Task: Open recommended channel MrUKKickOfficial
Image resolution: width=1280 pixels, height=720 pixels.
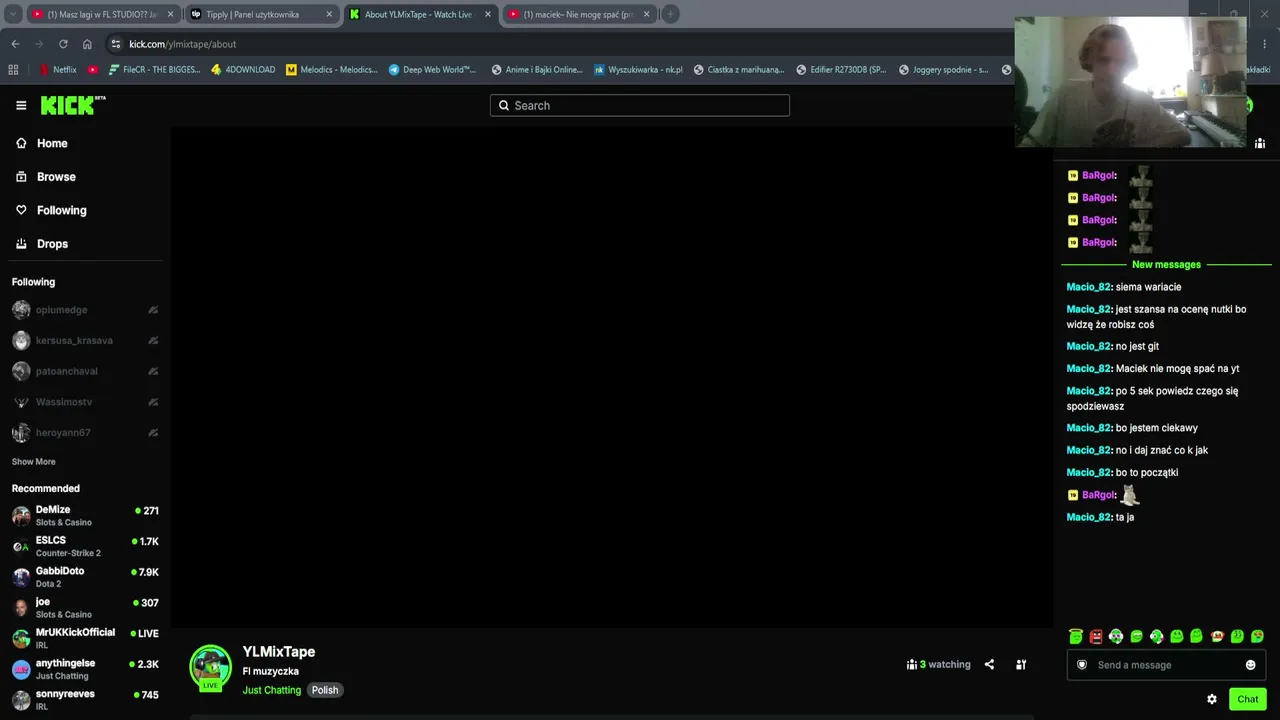Action: pyautogui.click(x=85, y=638)
